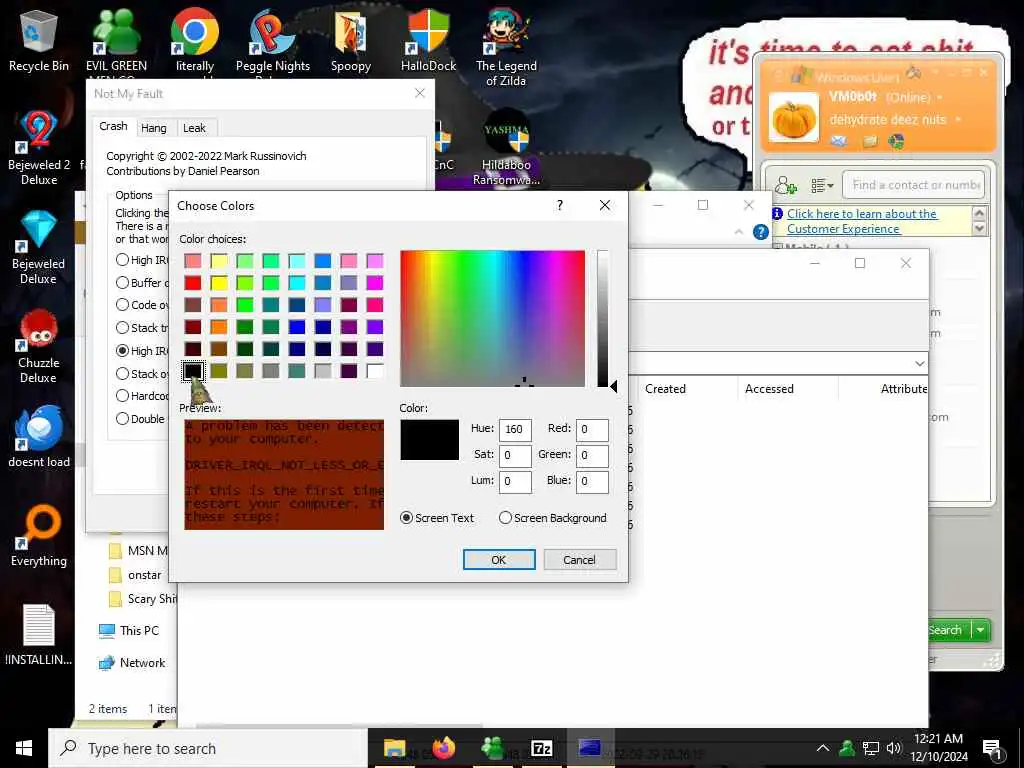The width and height of the screenshot is (1024, 768).
Task: Select the Stack trash radio option
Action: tap(122, 328)
